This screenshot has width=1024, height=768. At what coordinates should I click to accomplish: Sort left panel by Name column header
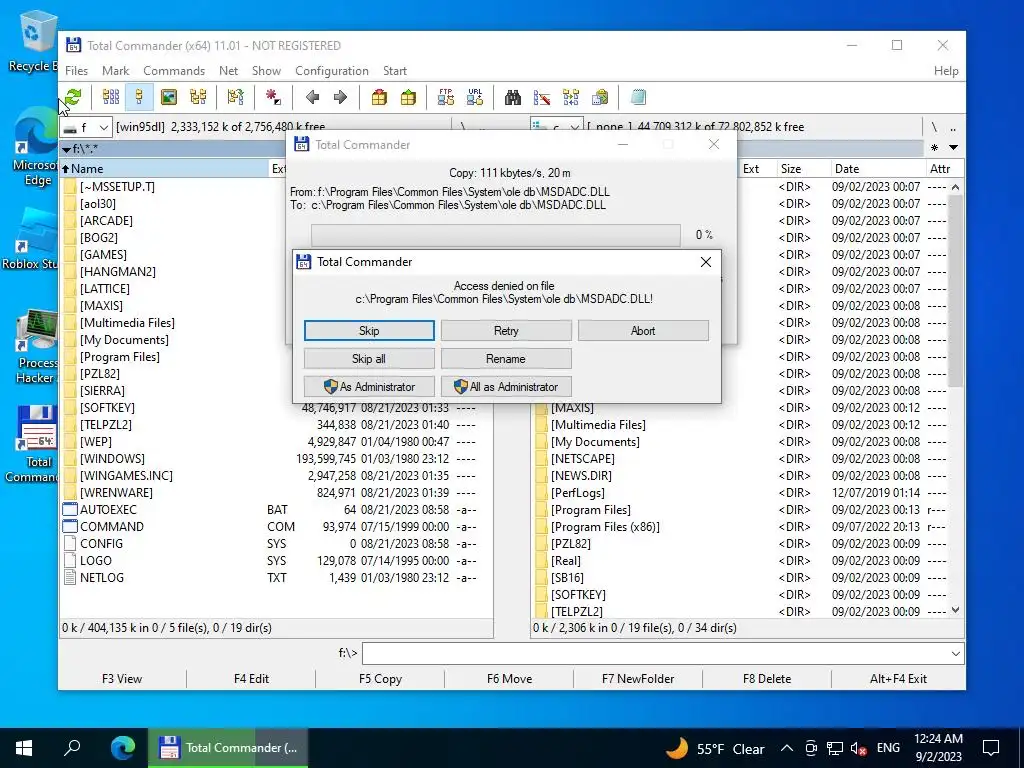(164, 168)
